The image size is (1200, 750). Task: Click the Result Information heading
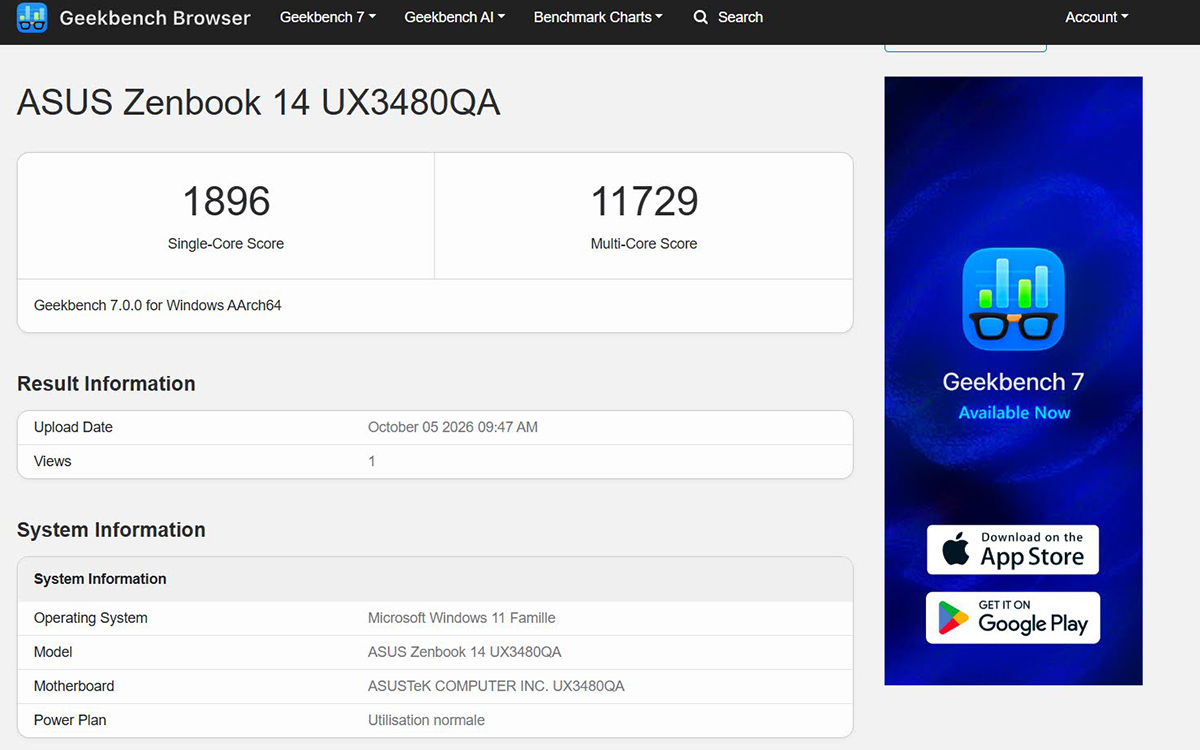point(106,384)
